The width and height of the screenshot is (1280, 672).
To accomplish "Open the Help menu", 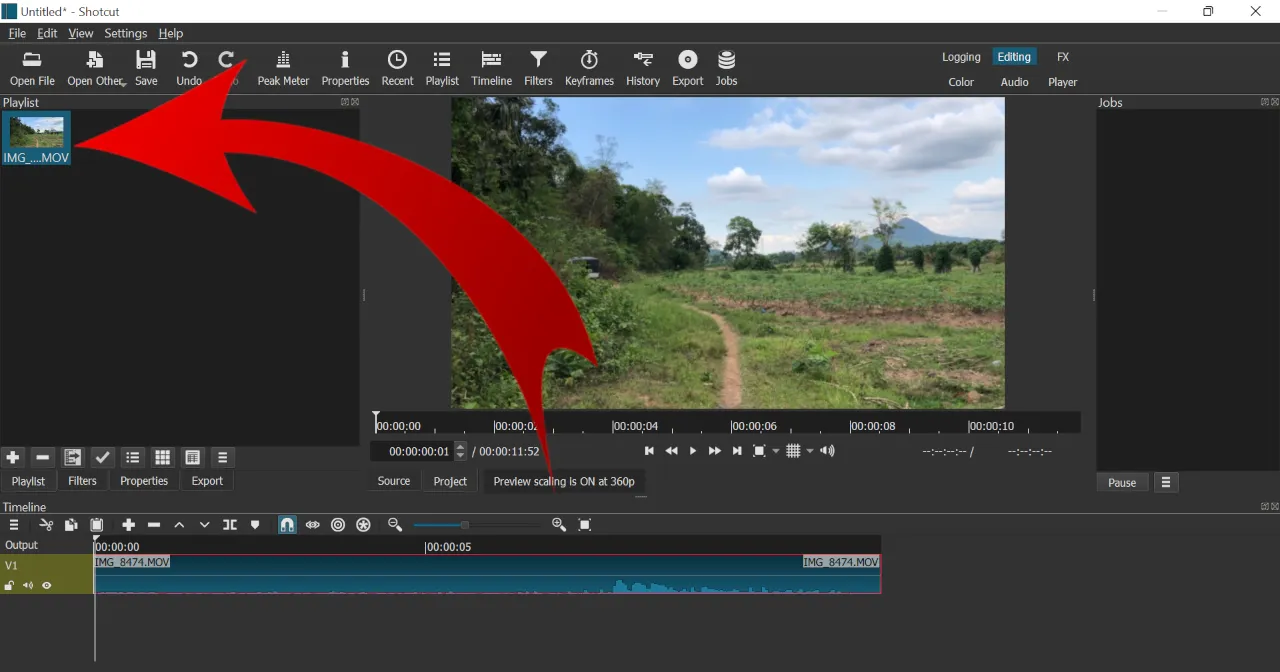I will [171, 33].
